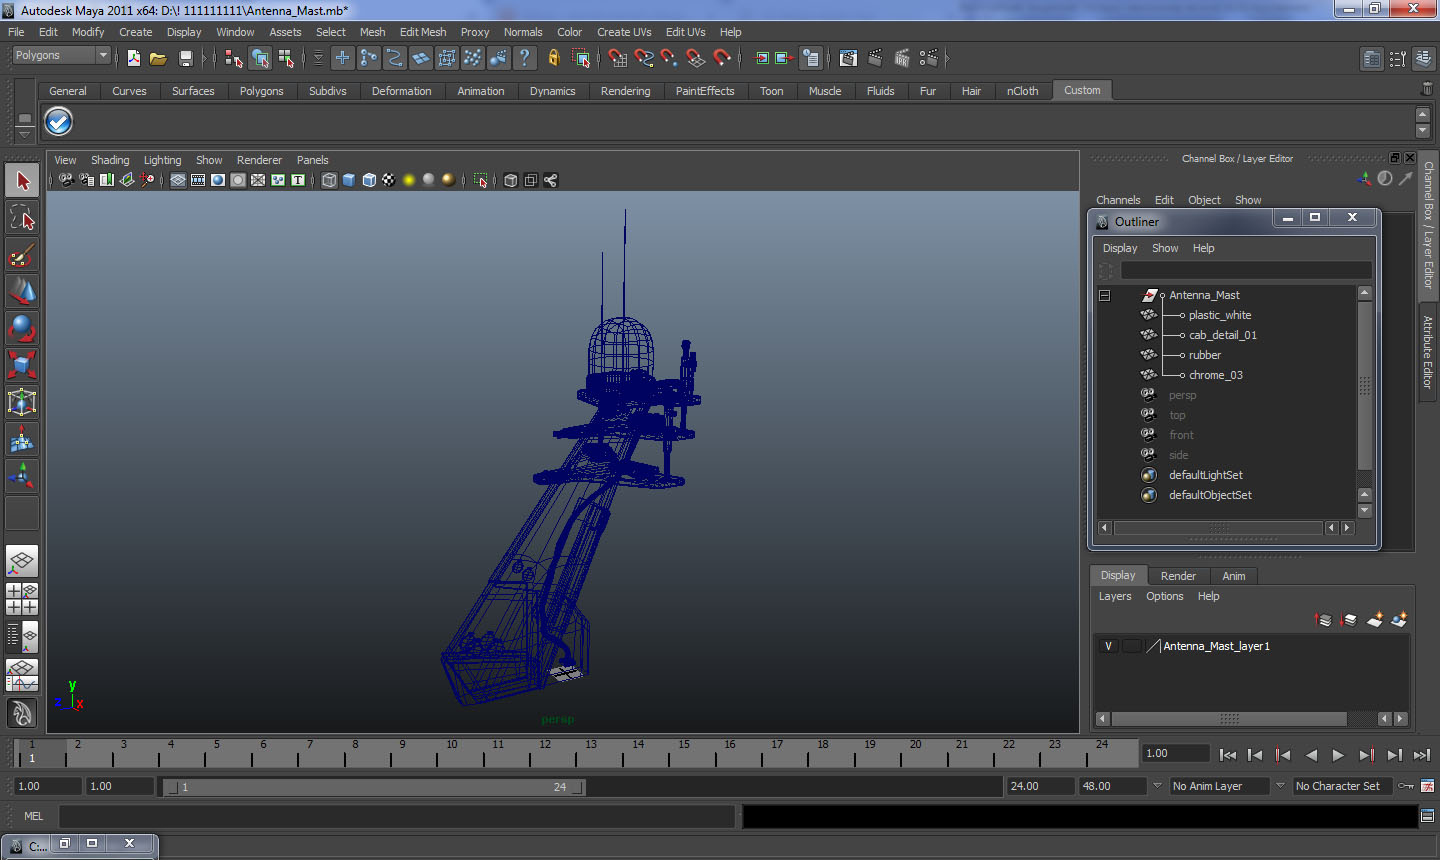Activate the Paint Selection tool
This screenshot has height=860, width=1440.
22,255
